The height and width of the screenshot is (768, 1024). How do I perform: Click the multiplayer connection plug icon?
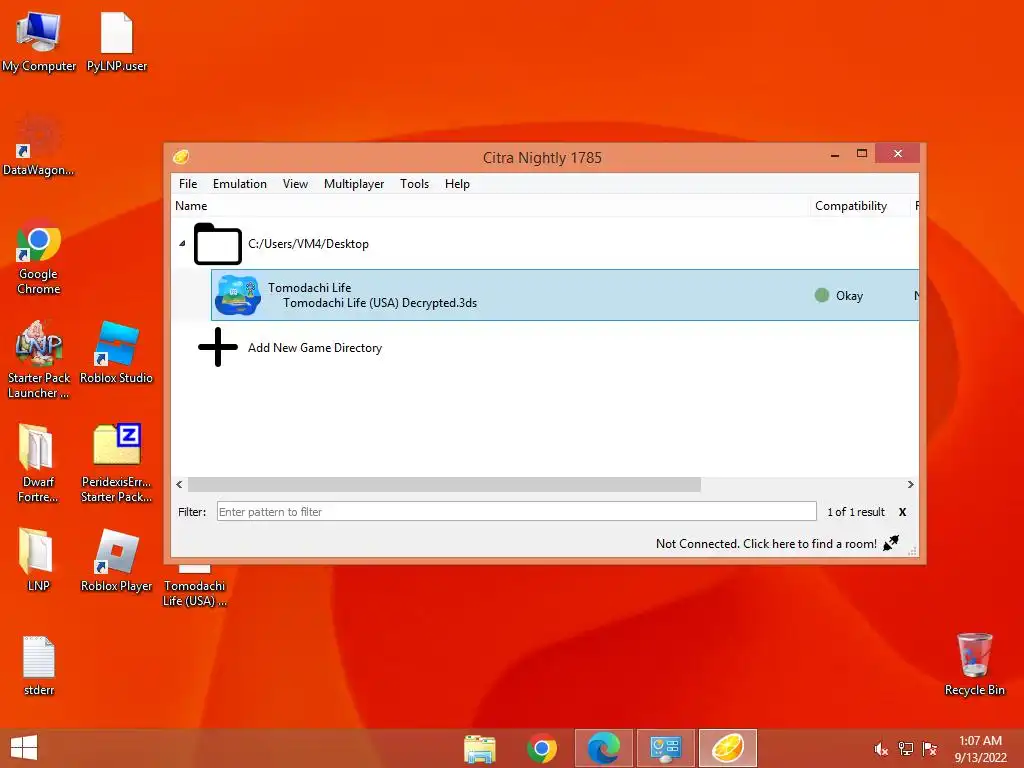point(891,543)
